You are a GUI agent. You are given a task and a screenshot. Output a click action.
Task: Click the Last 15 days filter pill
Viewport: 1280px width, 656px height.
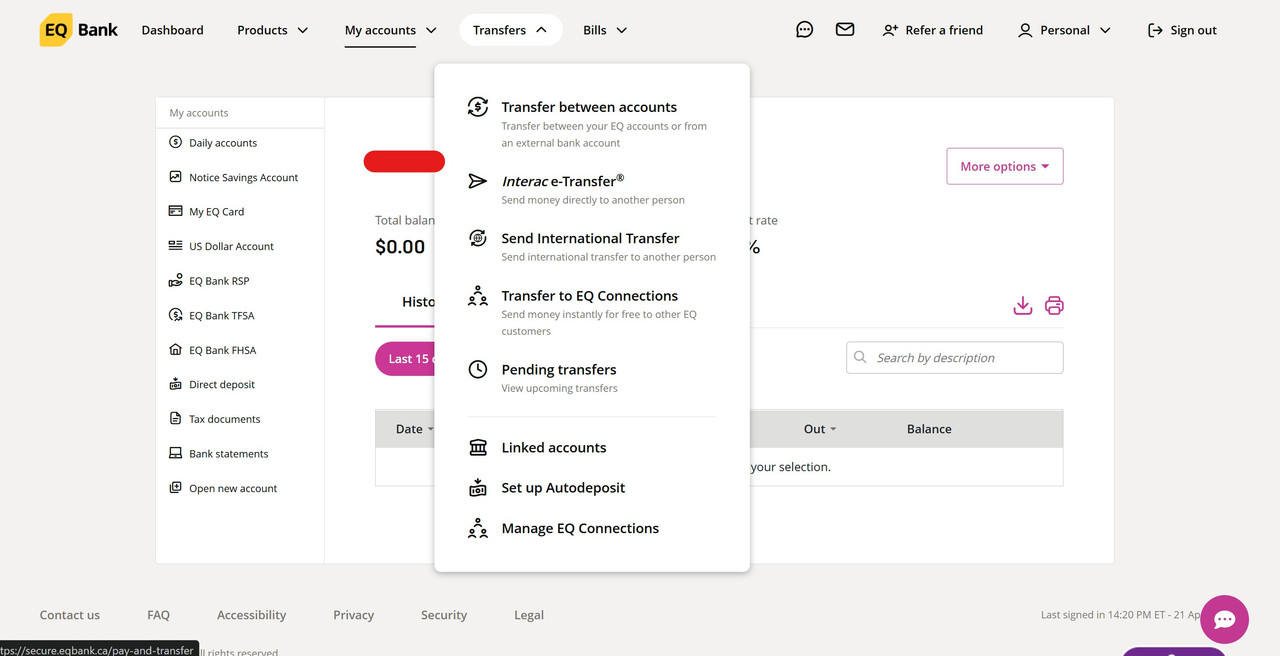tap(405, 359)
